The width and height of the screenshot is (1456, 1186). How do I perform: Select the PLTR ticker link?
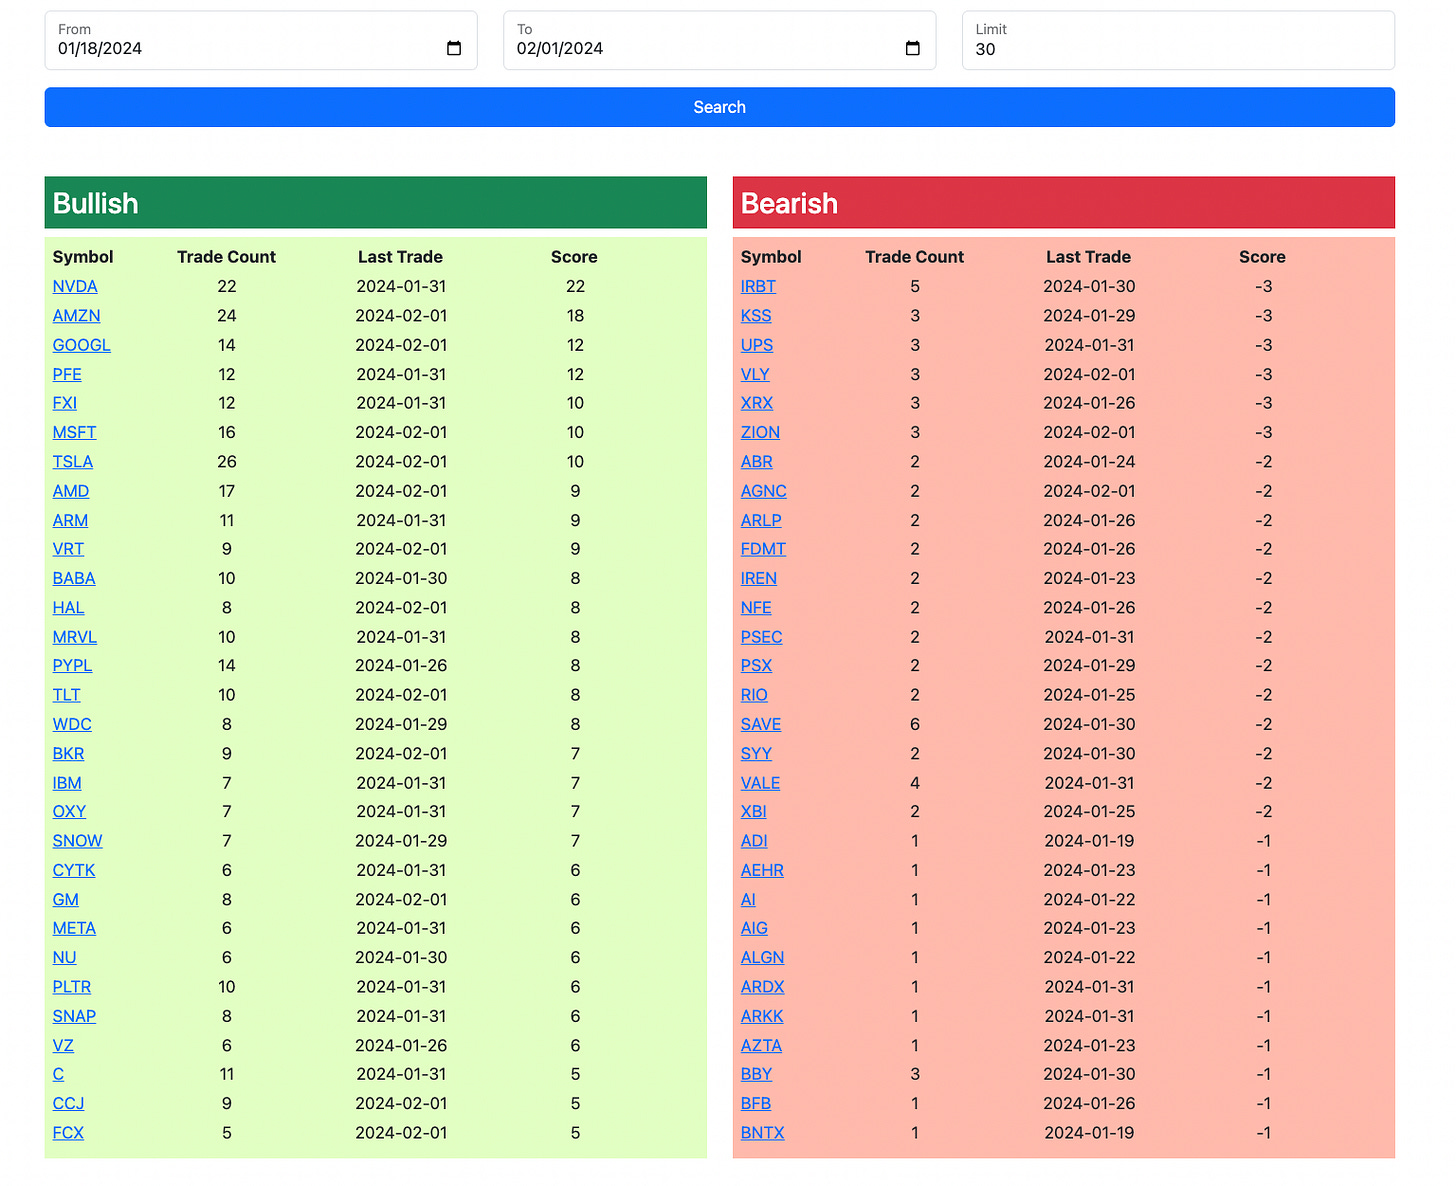click(72, 987)
